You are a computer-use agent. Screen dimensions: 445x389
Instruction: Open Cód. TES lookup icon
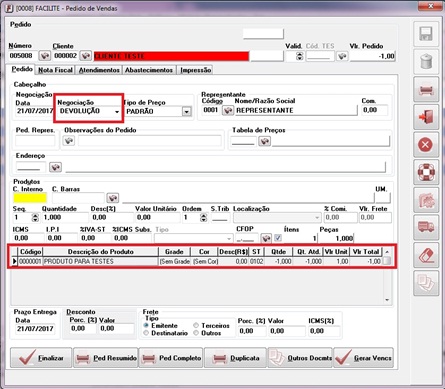coord(342,56)
